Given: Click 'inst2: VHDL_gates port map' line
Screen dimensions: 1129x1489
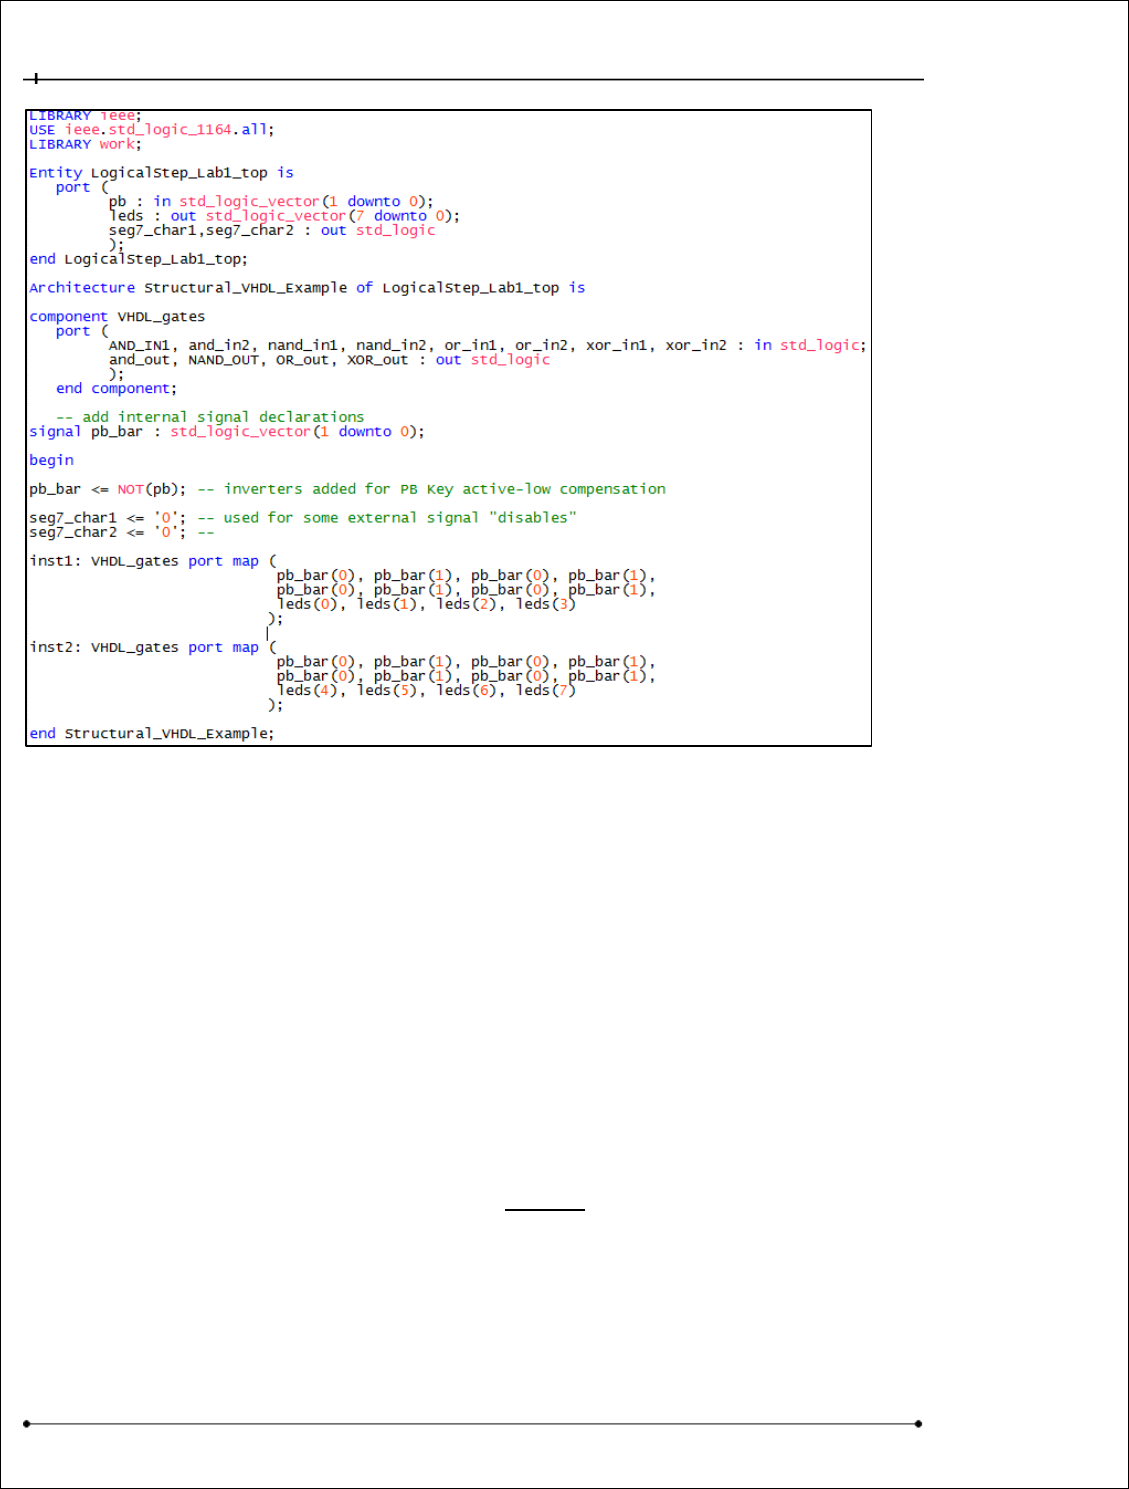Looking at the screenshot, I should pyautogui.click(x=153, y=648).
